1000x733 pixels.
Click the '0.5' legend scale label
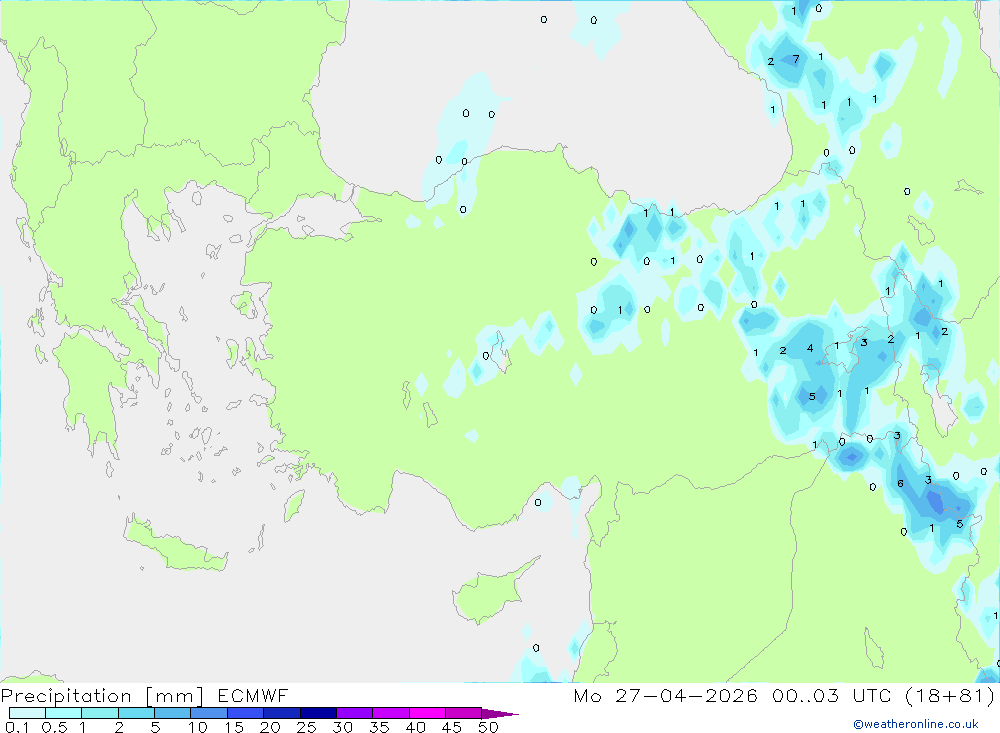coord(54,727)
